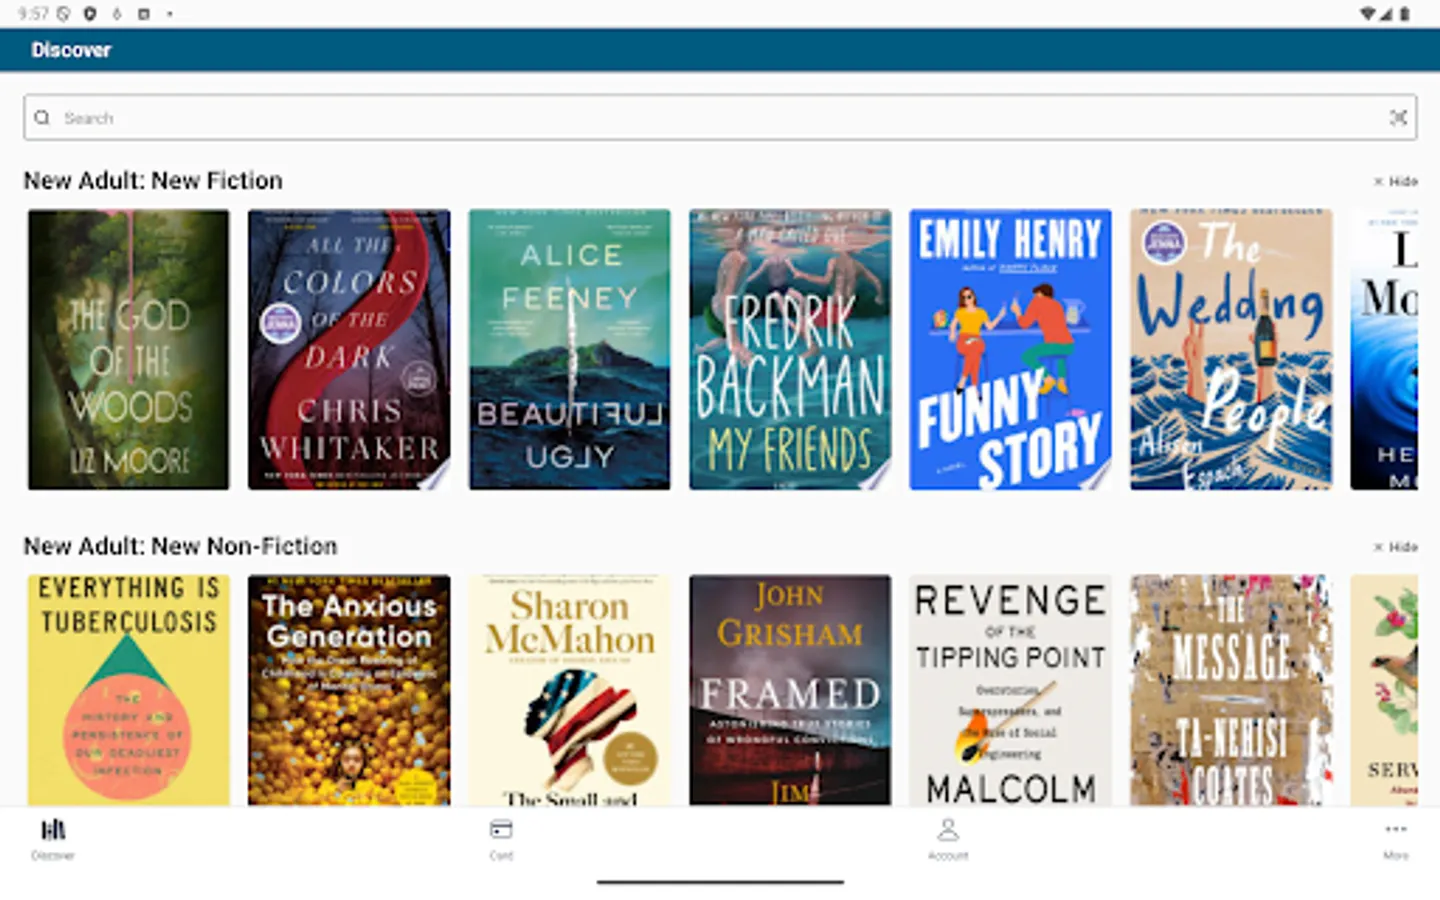
Task: Open the More tab
Action: (x=1396, y=840)
